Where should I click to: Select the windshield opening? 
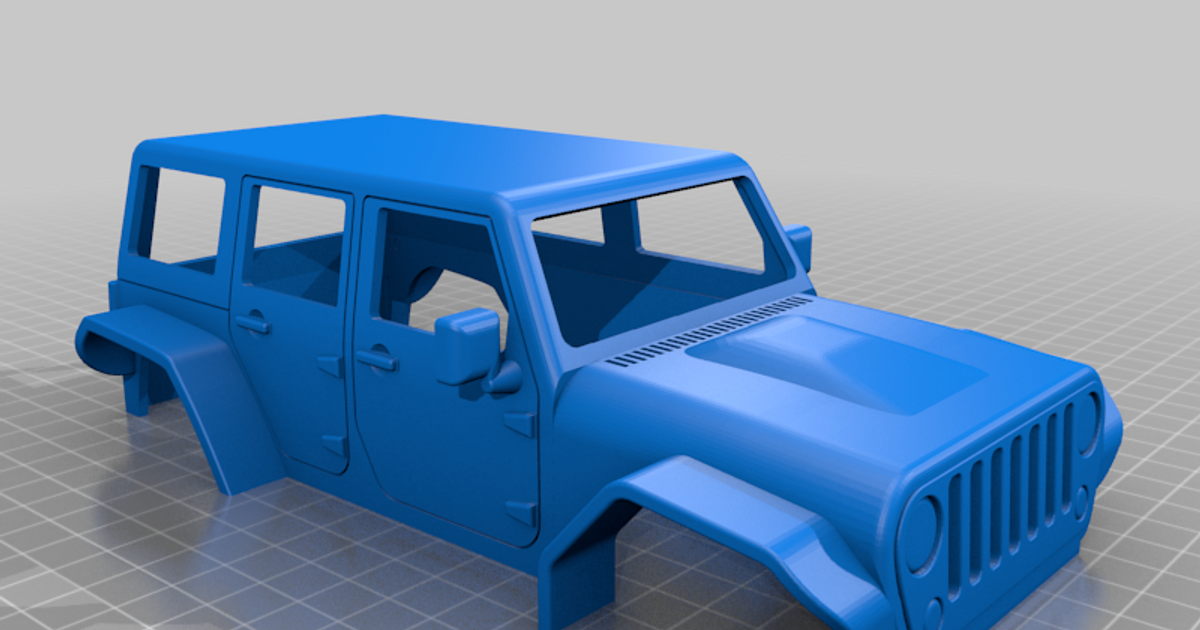[680, 250]
